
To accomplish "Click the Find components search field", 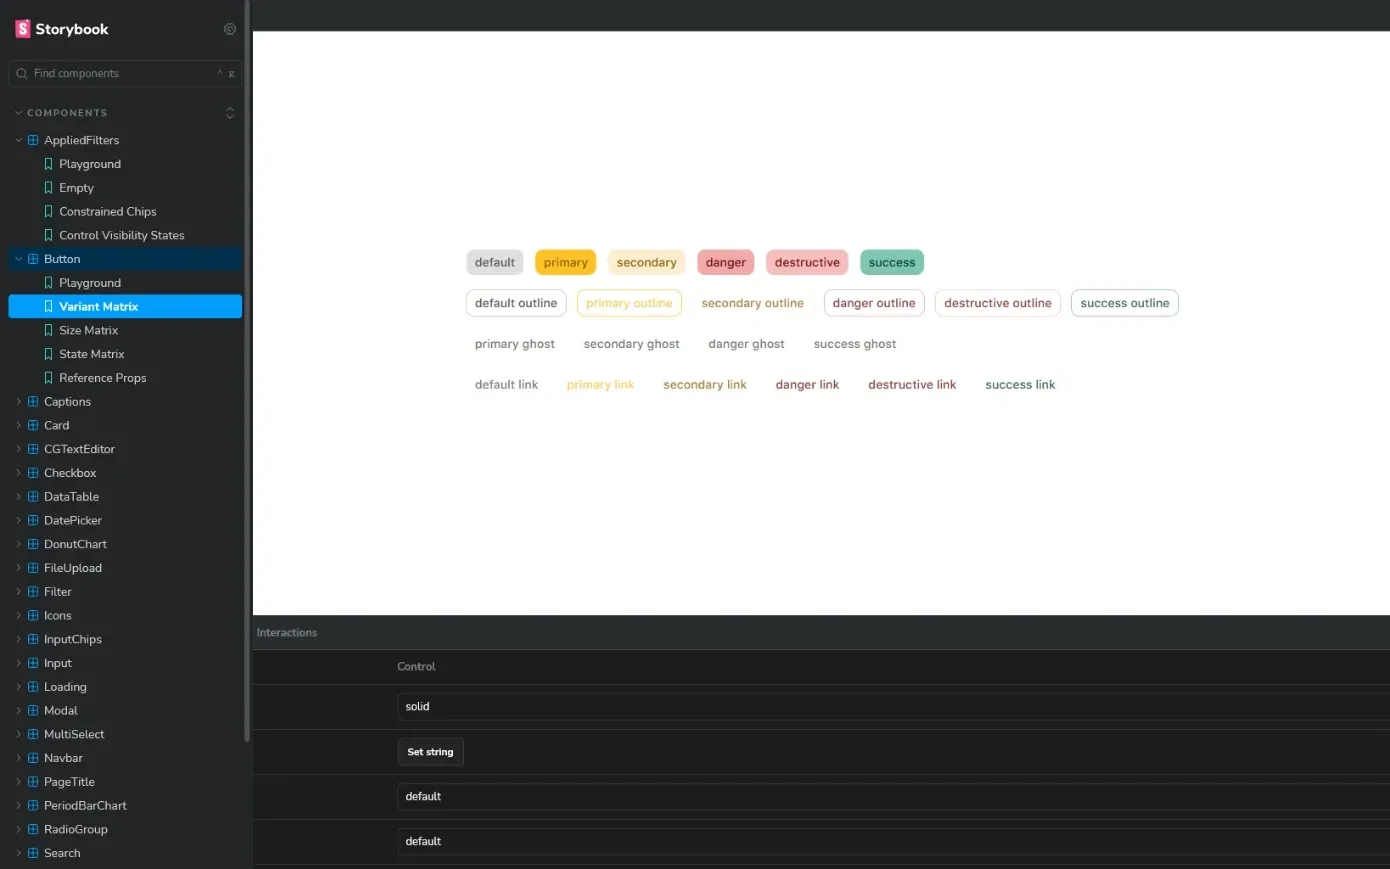I will [125, 73].
